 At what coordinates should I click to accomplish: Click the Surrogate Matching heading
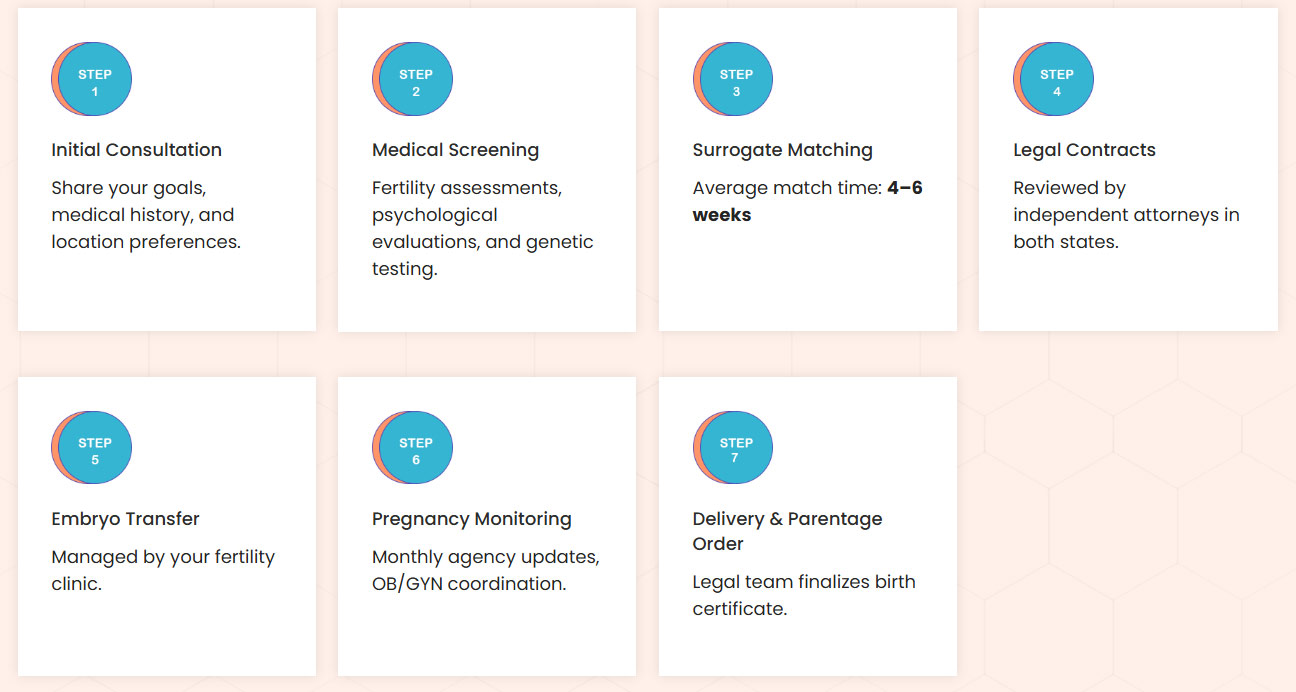782,150
